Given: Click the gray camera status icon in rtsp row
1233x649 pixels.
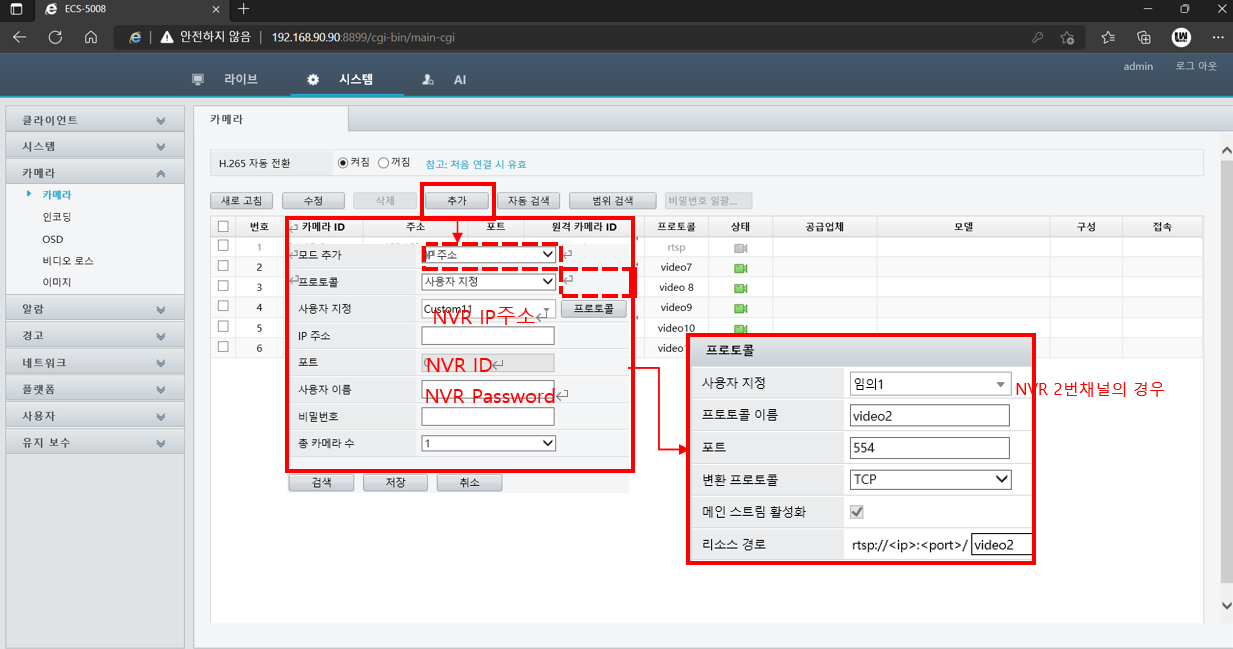Looking at the screenshot, I should click(x=741, y=247).
